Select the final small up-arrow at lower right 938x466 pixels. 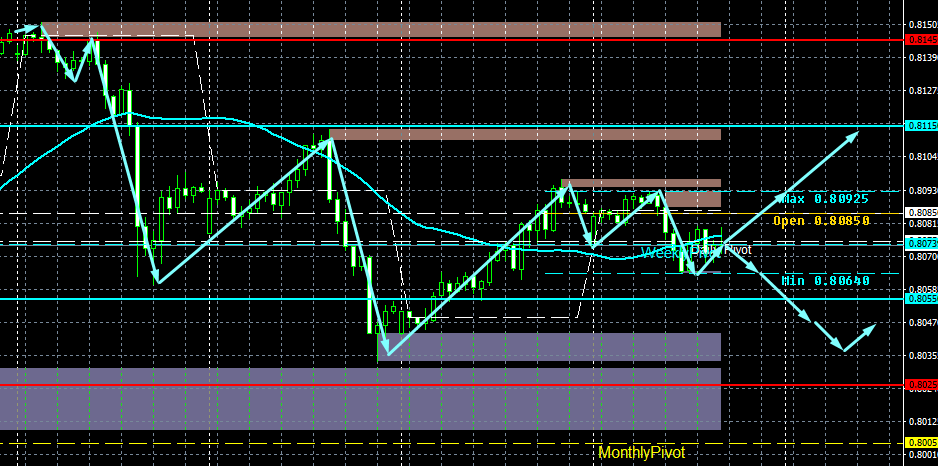(x=859, y=337)
